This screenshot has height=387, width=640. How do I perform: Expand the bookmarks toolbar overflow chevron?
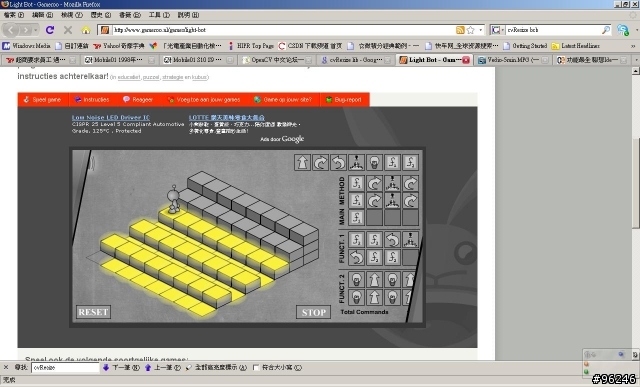coord(633,46)
